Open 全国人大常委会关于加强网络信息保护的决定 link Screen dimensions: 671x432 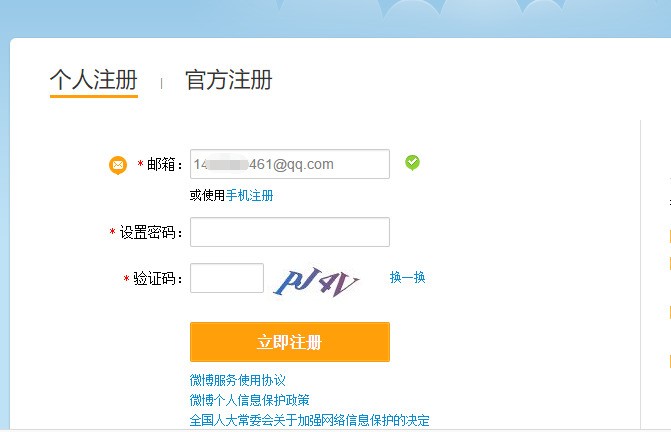click(309, 420)
